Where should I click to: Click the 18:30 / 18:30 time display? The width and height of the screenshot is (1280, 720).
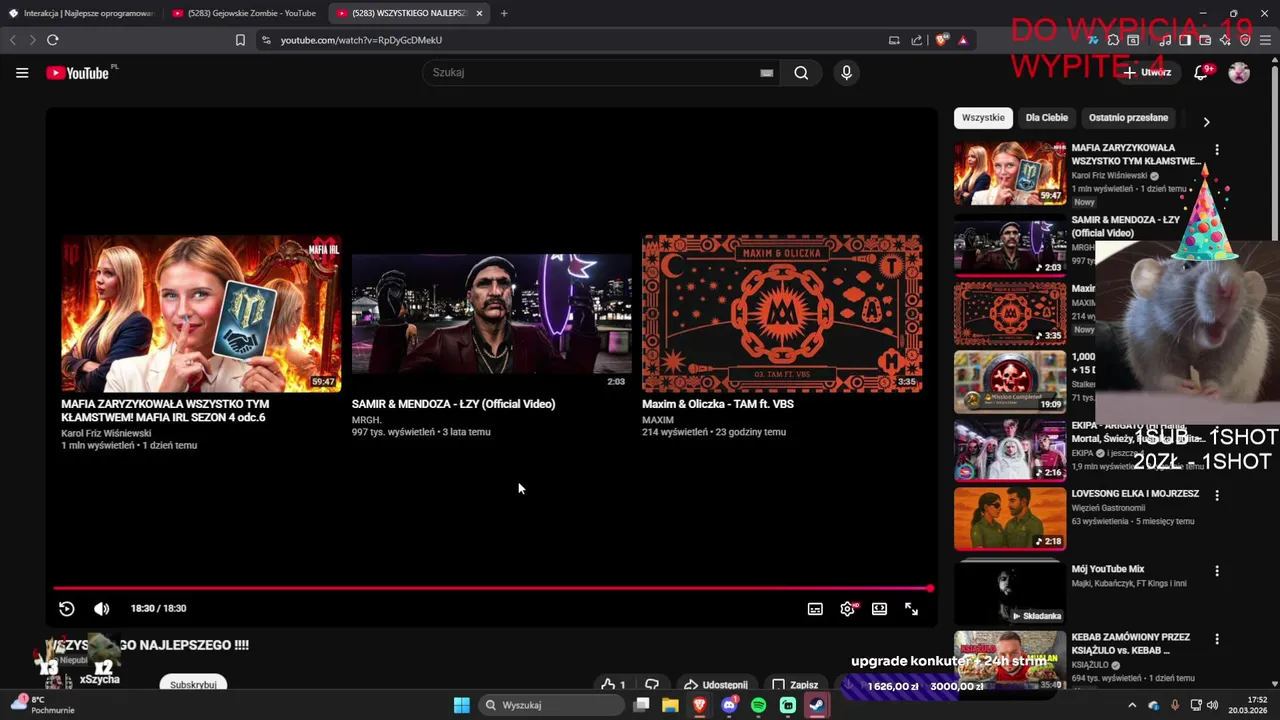[158, 608]
